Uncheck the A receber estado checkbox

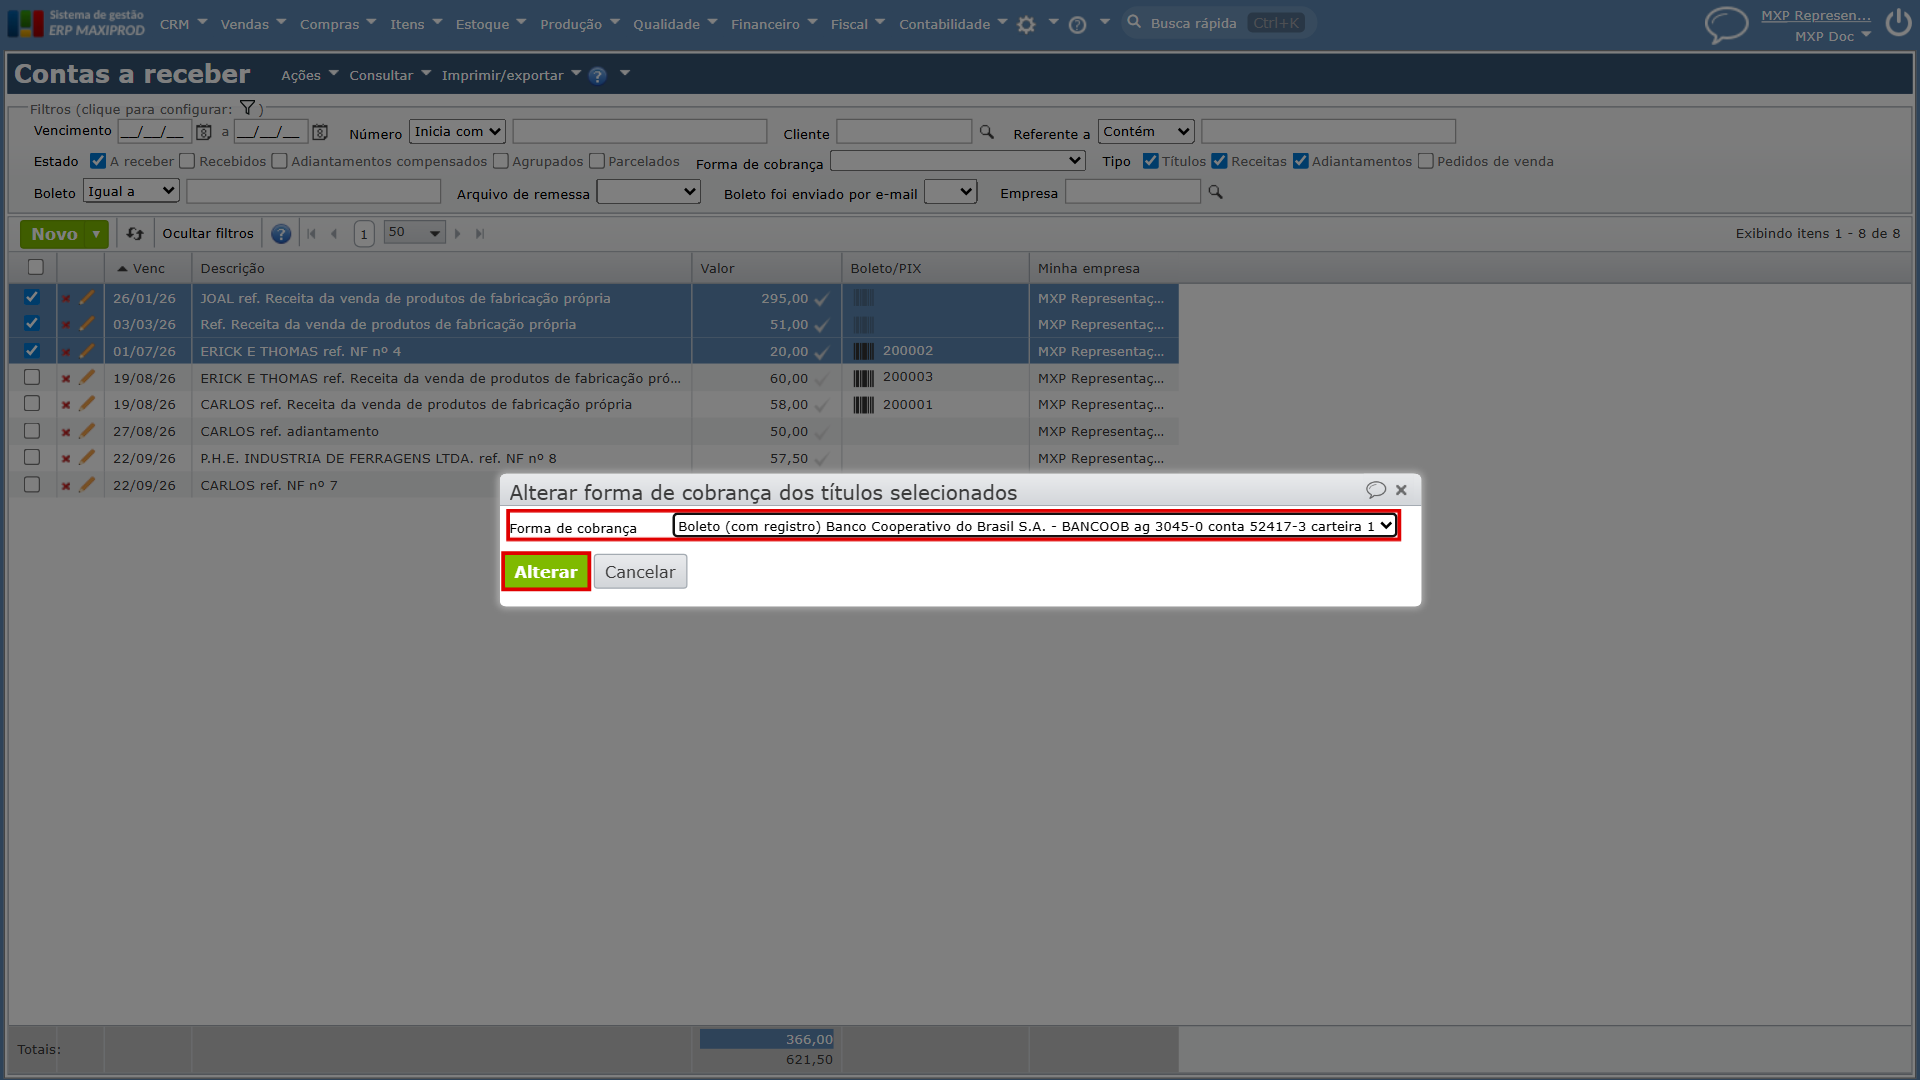pyautogui.click(x=98, y=161)
